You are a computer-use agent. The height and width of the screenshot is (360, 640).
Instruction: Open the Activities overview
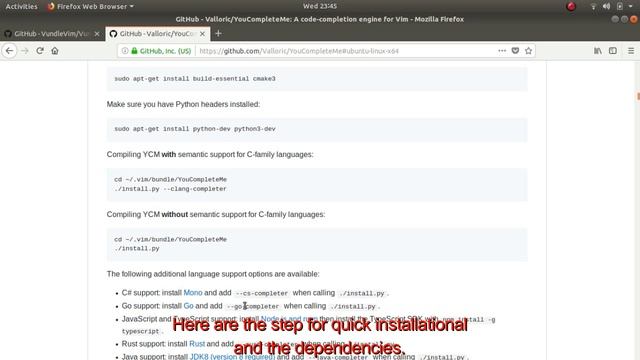click(x=21, y=7)
